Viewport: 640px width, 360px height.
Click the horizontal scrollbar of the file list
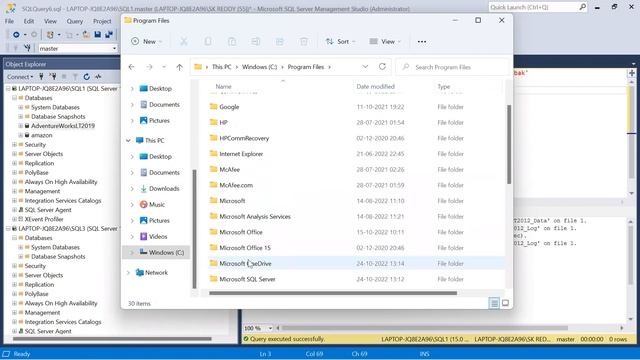pos(333,293)
